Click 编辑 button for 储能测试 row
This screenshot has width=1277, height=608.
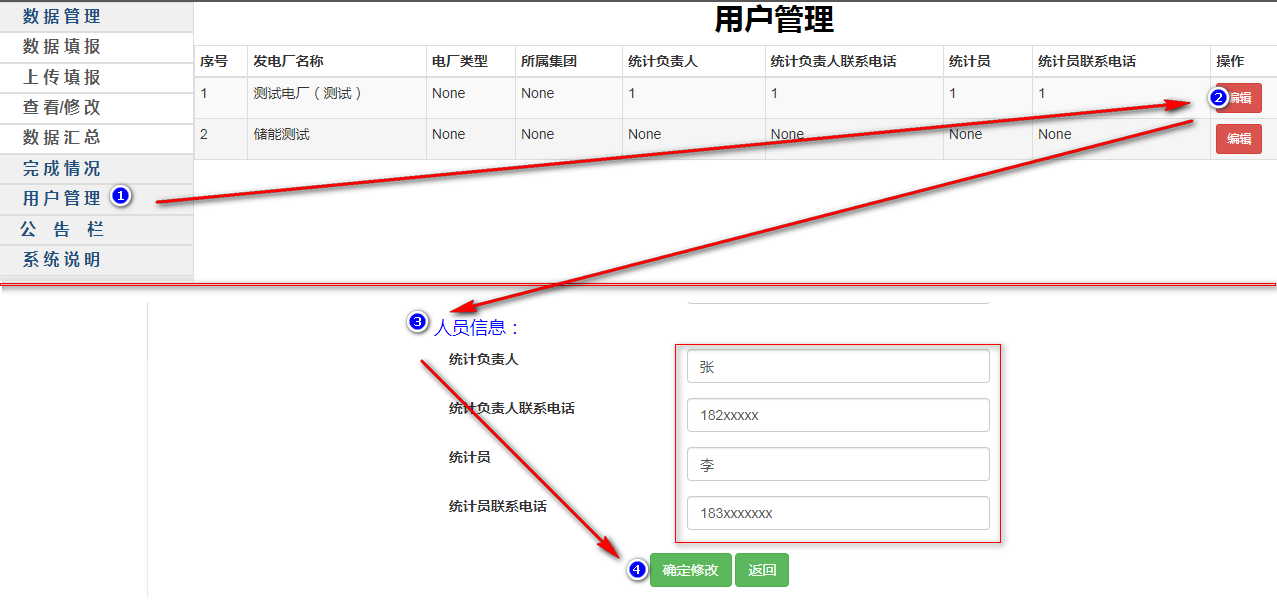click(1238, 139)
